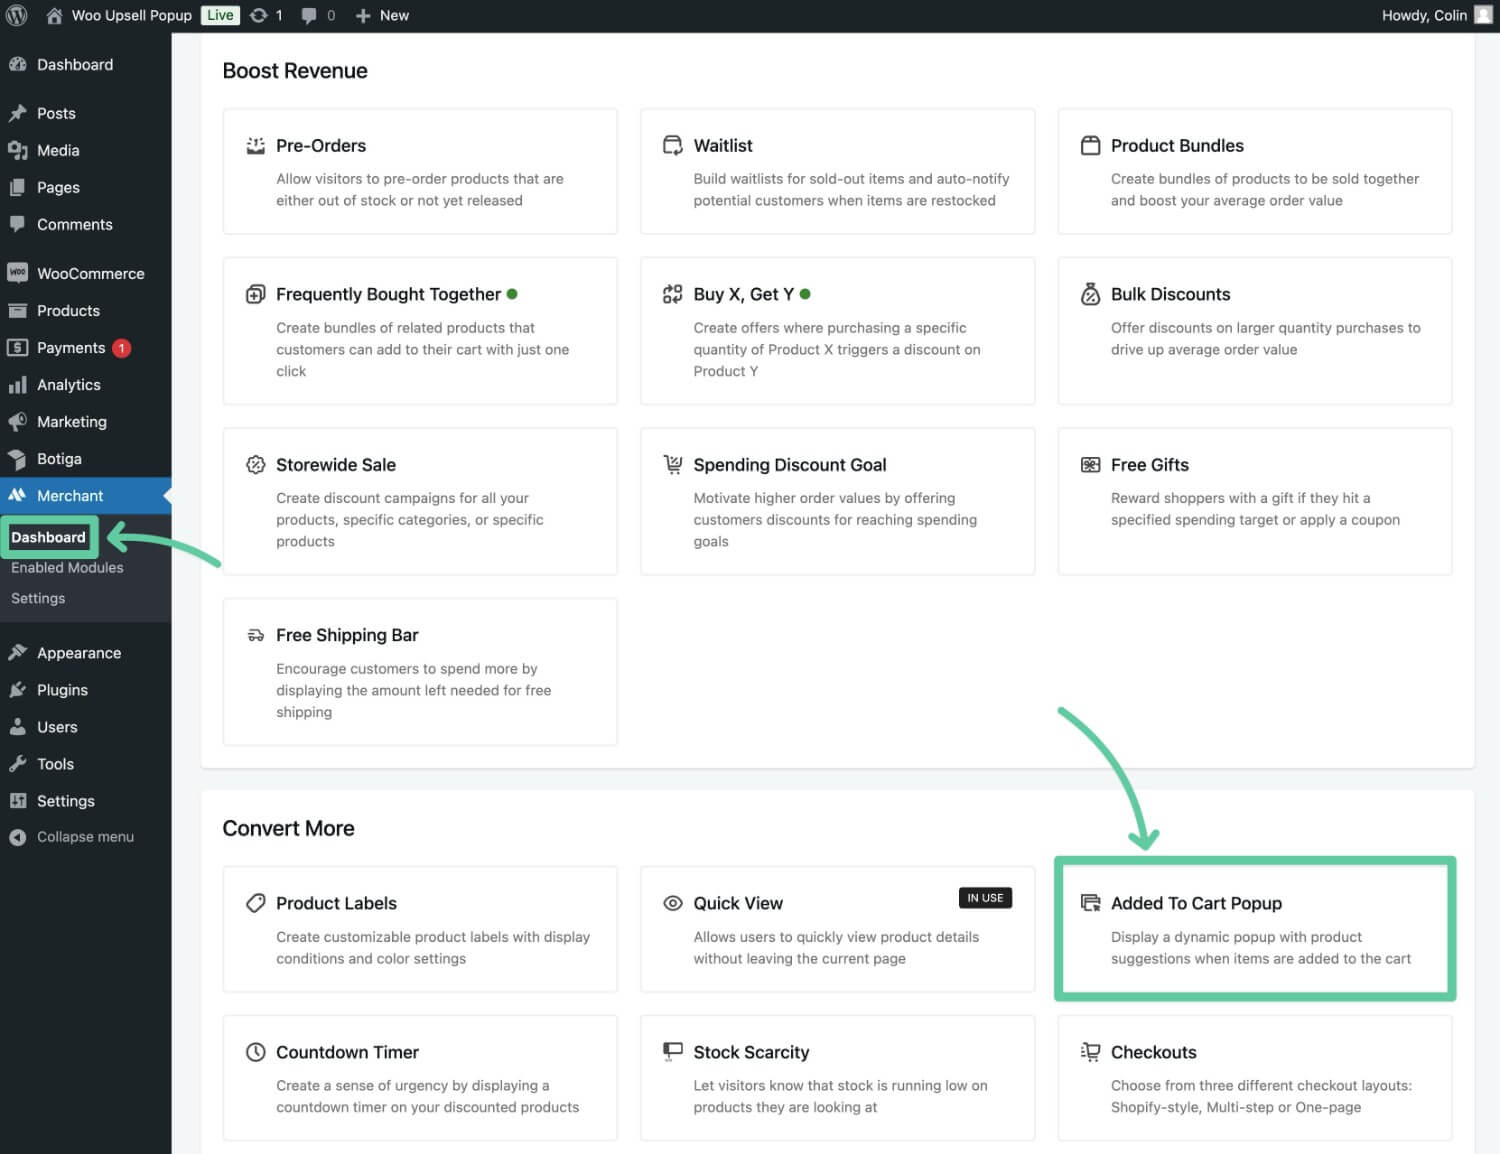Click Colin's user avatar in admin bar
1500x1154 pixels.
pyautogui.click(x=1483, y=15)
